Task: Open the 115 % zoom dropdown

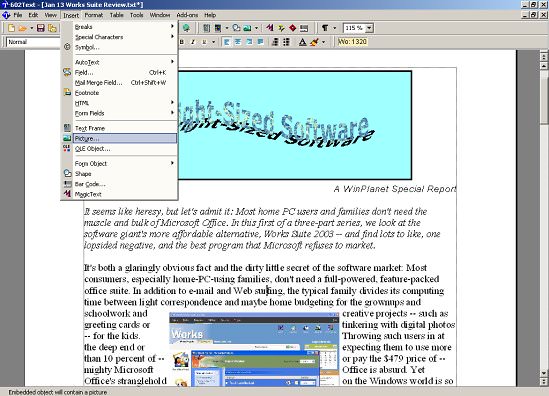Action: (369, 28)
